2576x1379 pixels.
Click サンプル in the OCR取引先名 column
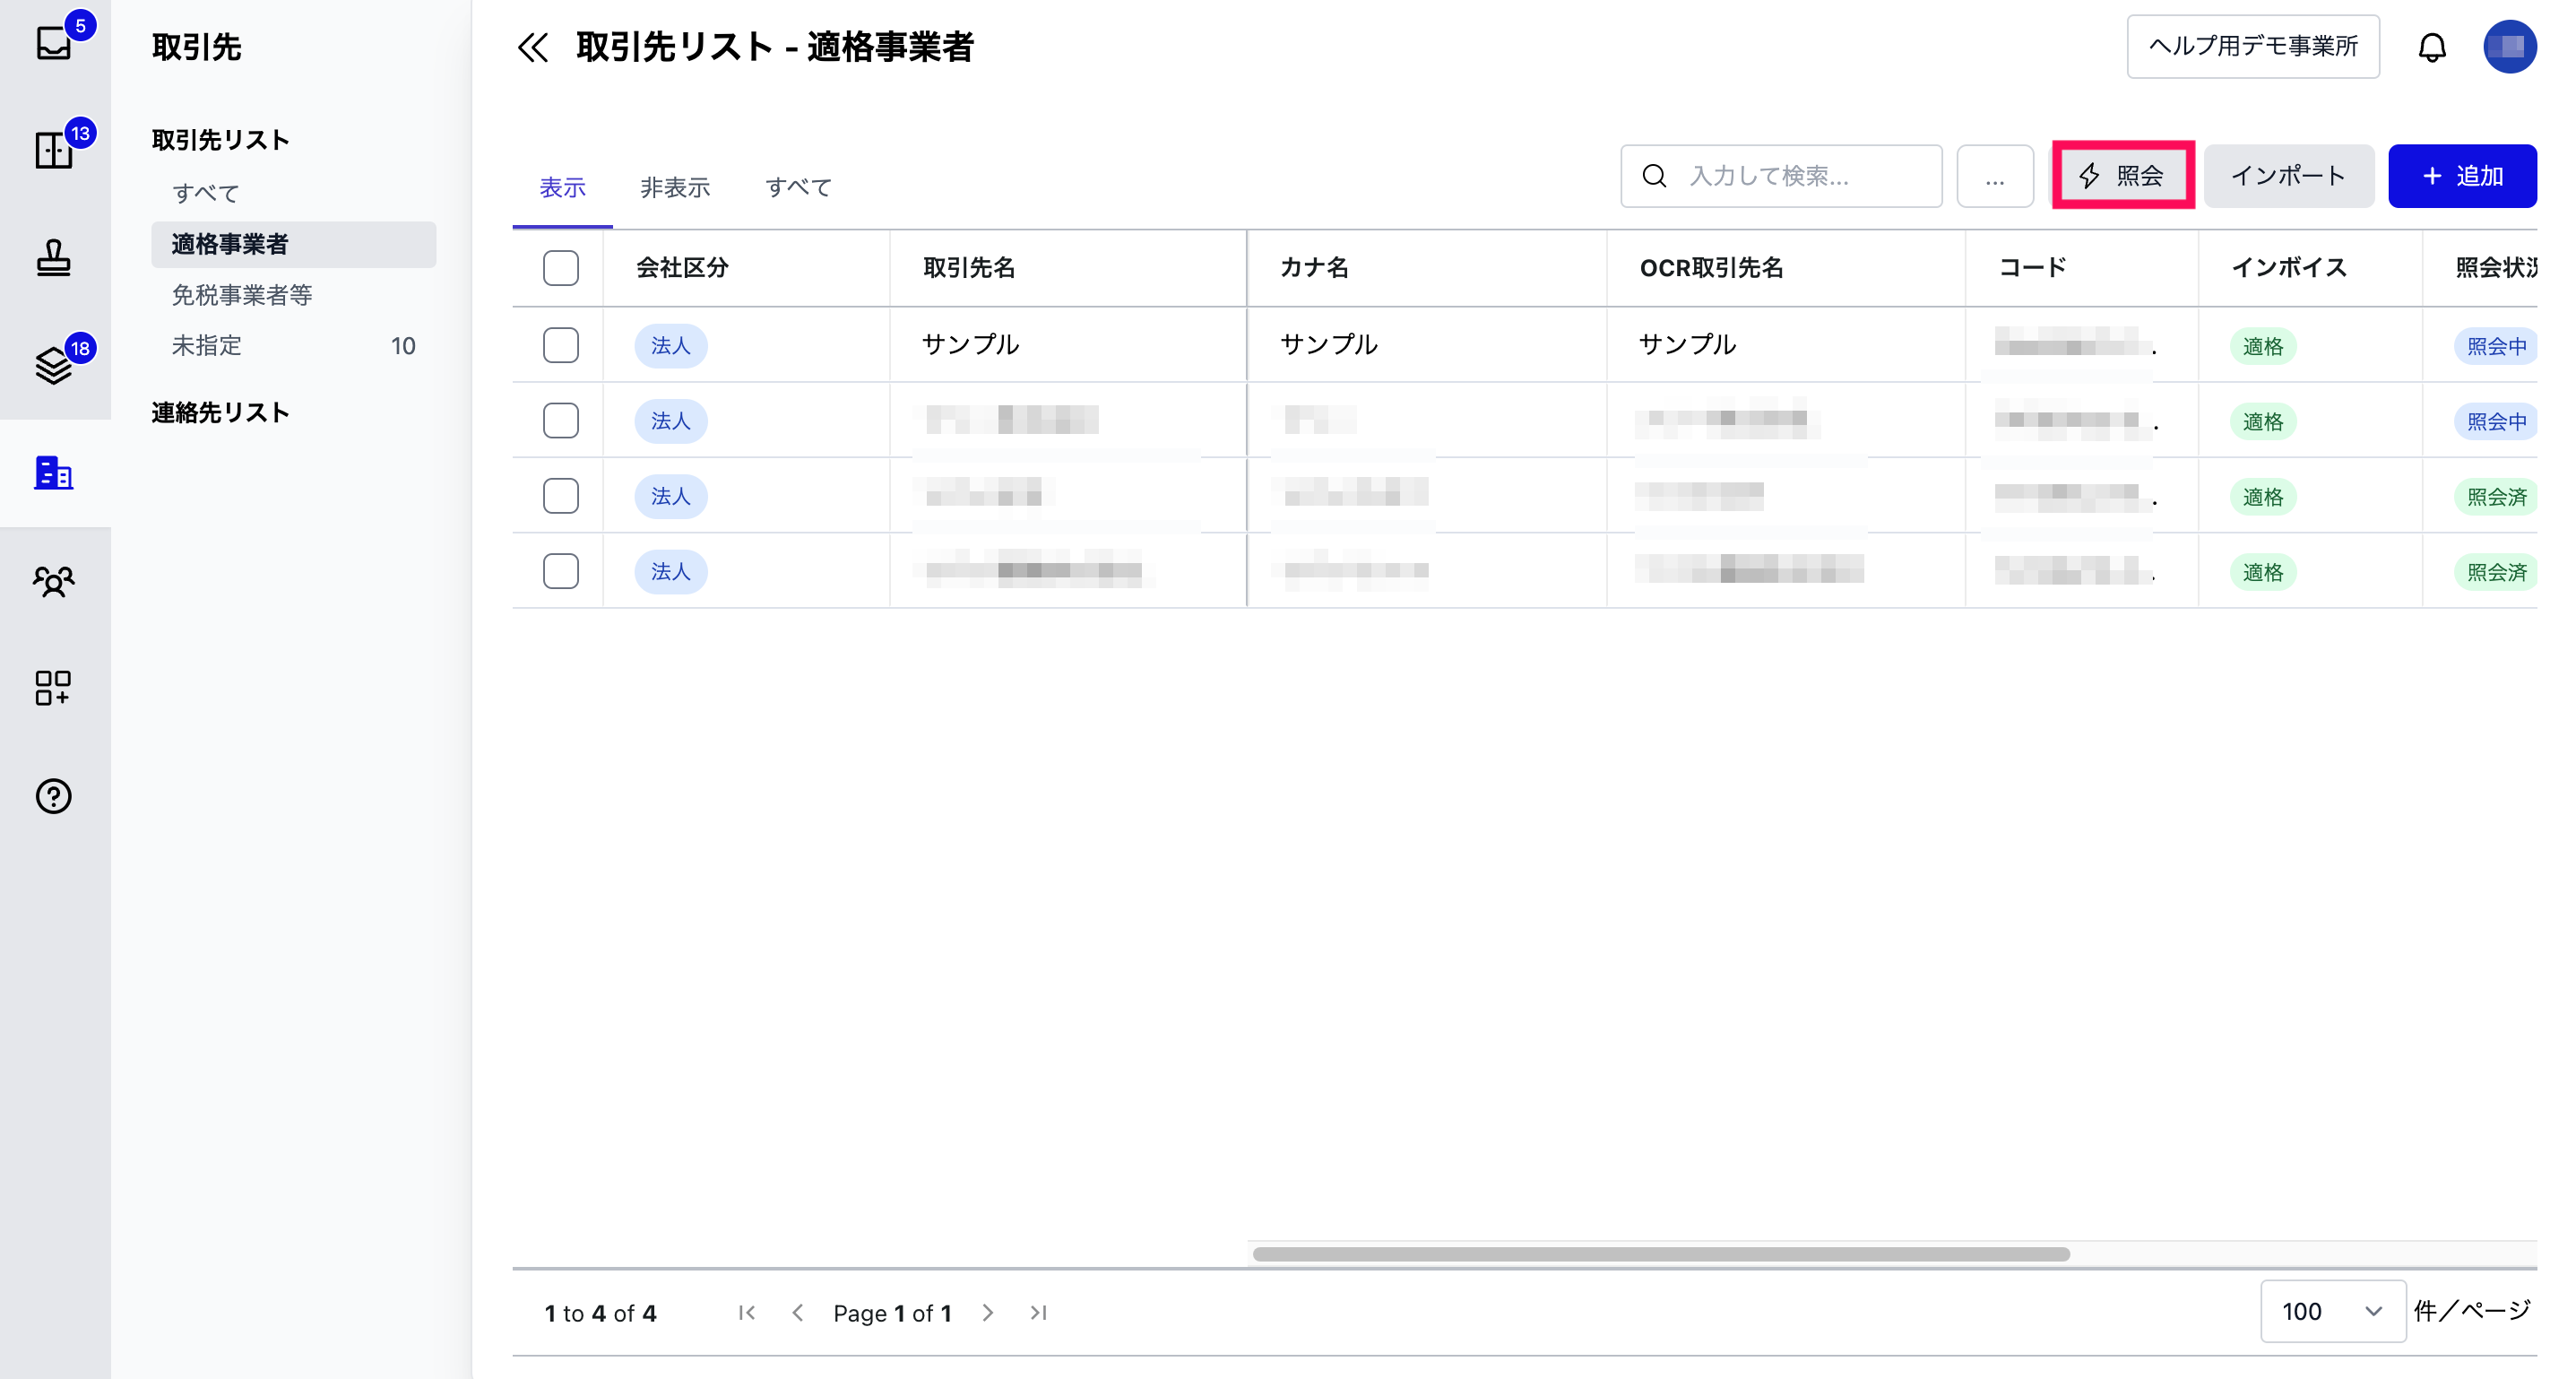(x=1688, y=345)
